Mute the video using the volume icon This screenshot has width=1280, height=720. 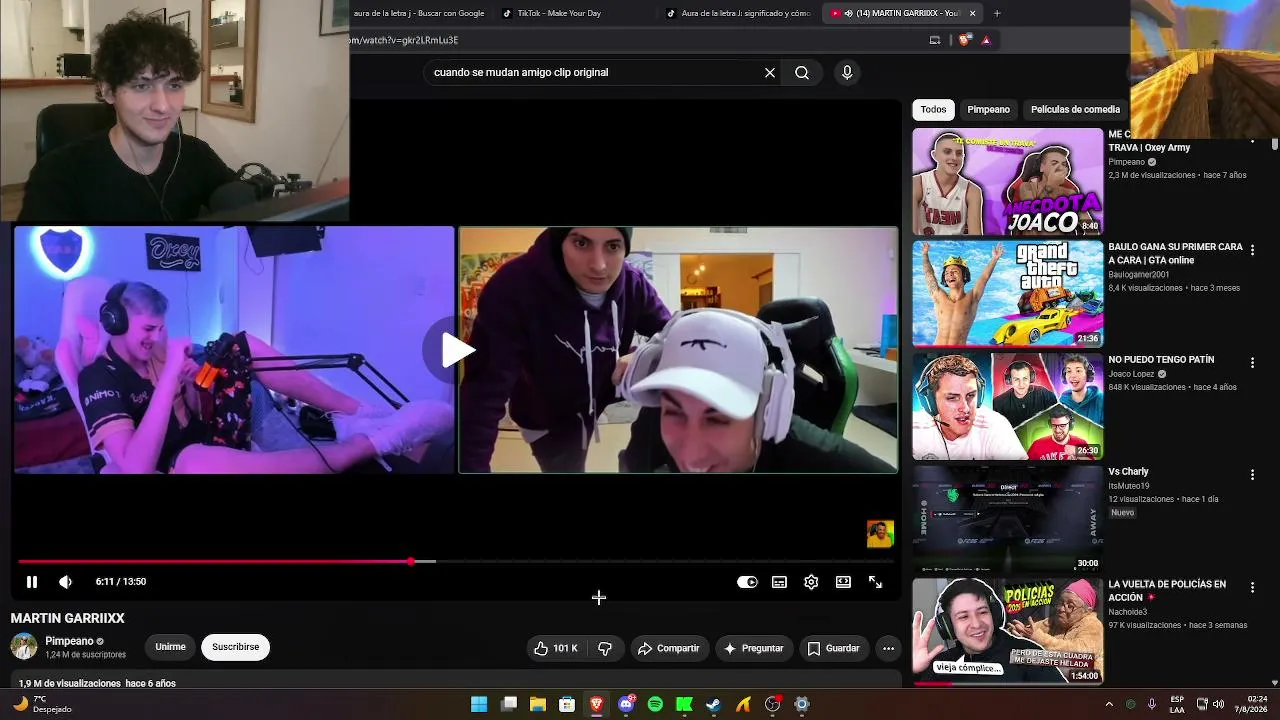click(65, 582)
